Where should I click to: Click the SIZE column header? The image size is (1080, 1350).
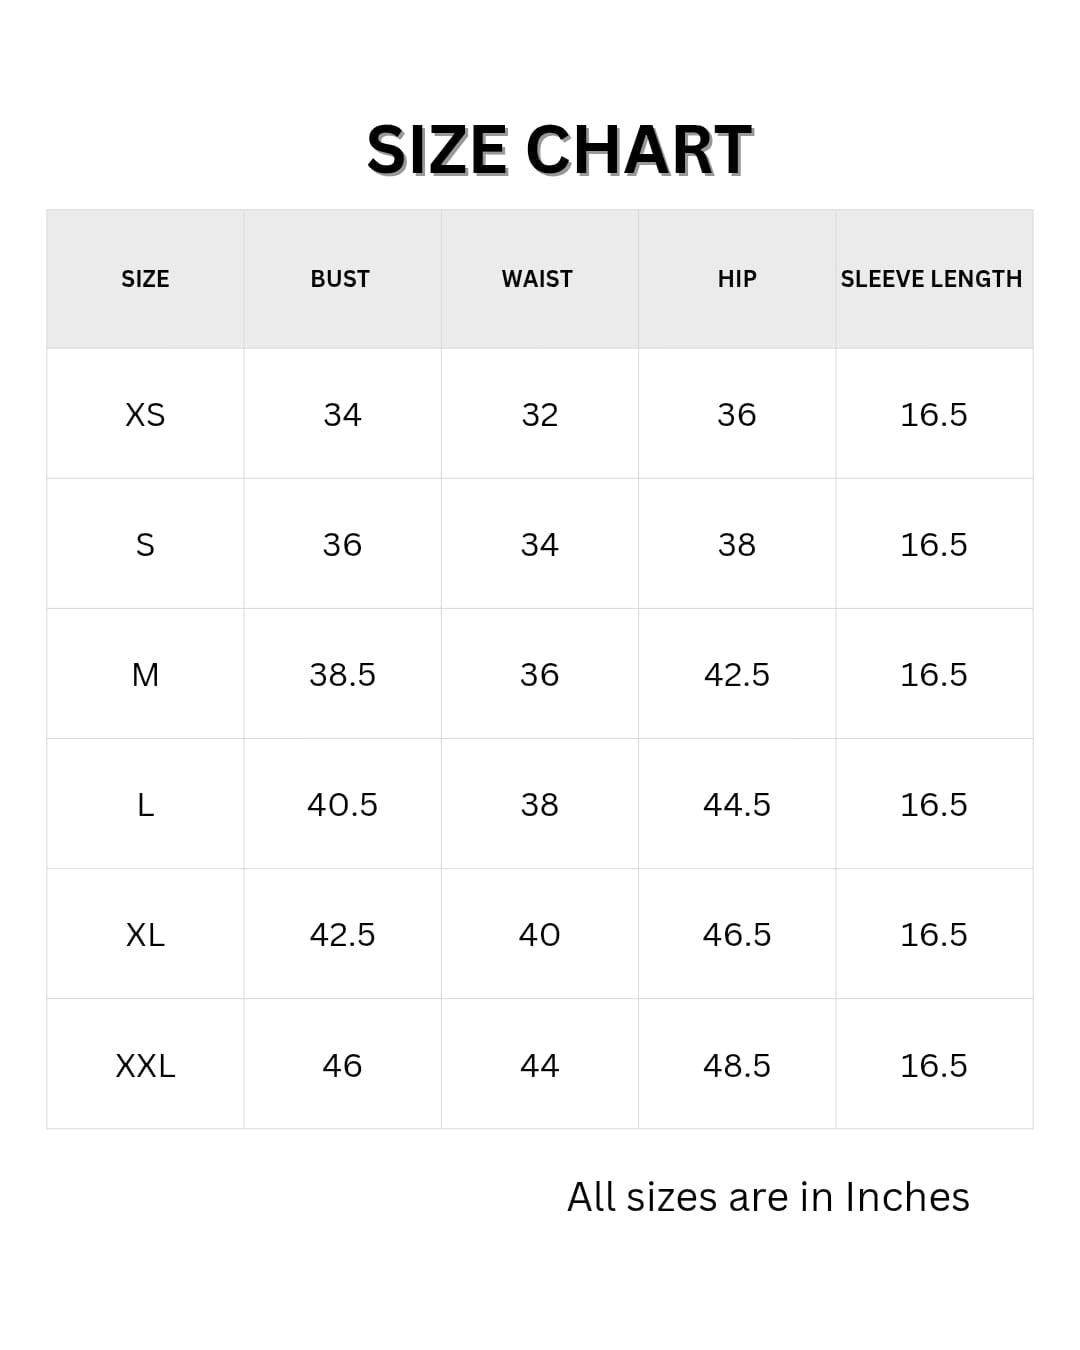click(x=145, y=279)
